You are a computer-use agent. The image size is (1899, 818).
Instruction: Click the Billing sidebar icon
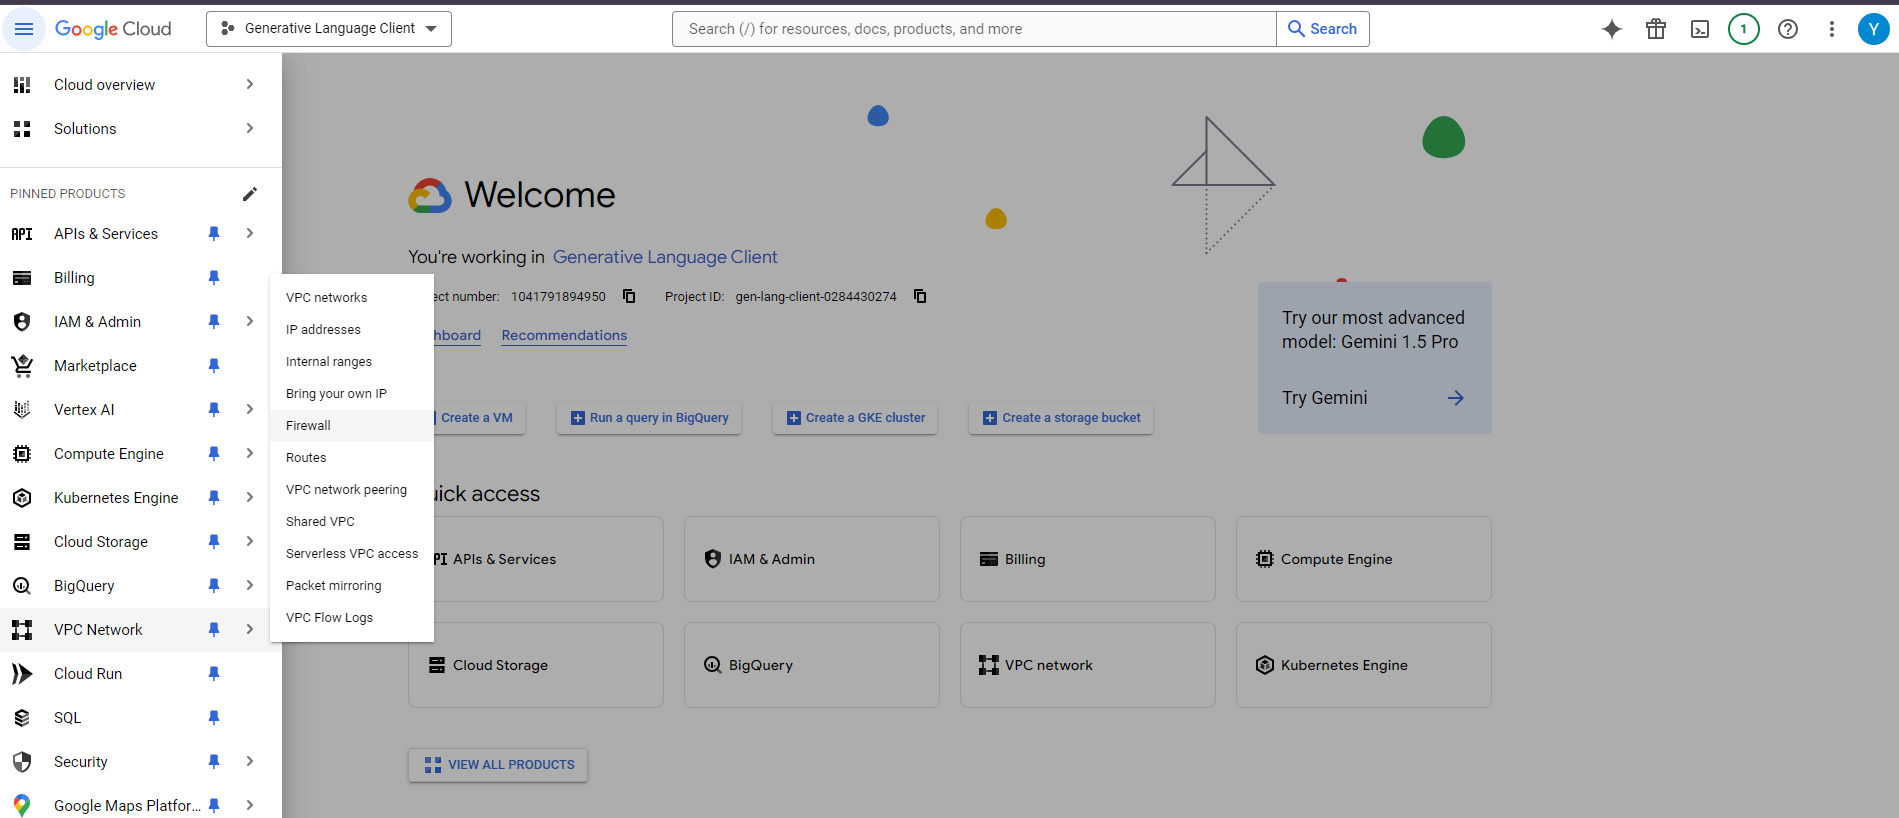click(22, 278)
